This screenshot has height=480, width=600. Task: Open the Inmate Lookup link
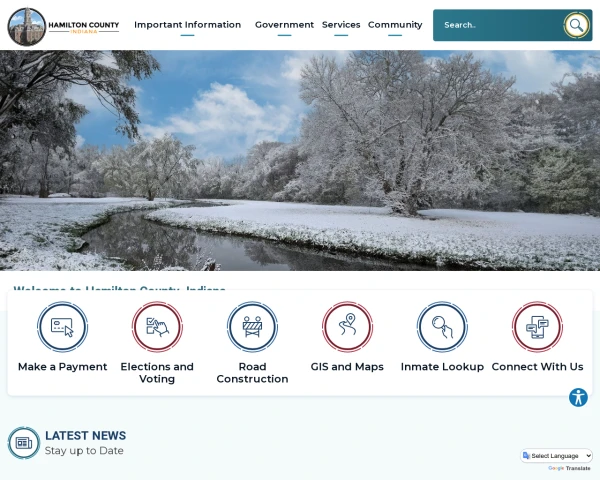coord(442,367)
